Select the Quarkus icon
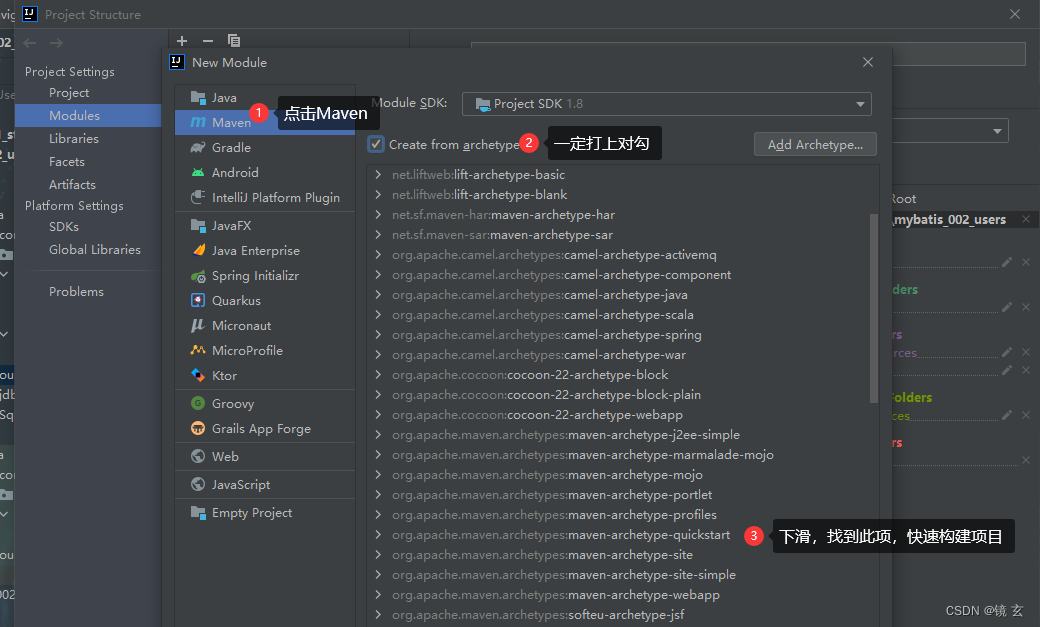1040x627 pixels. [198, 301]
